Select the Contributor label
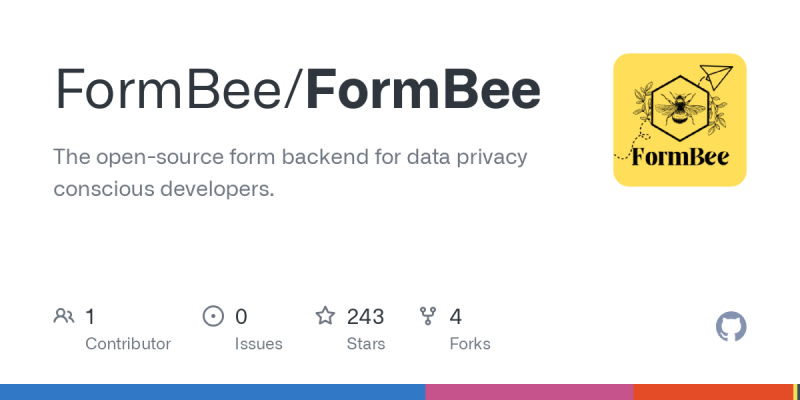800x400 pixels. (128, 343)
